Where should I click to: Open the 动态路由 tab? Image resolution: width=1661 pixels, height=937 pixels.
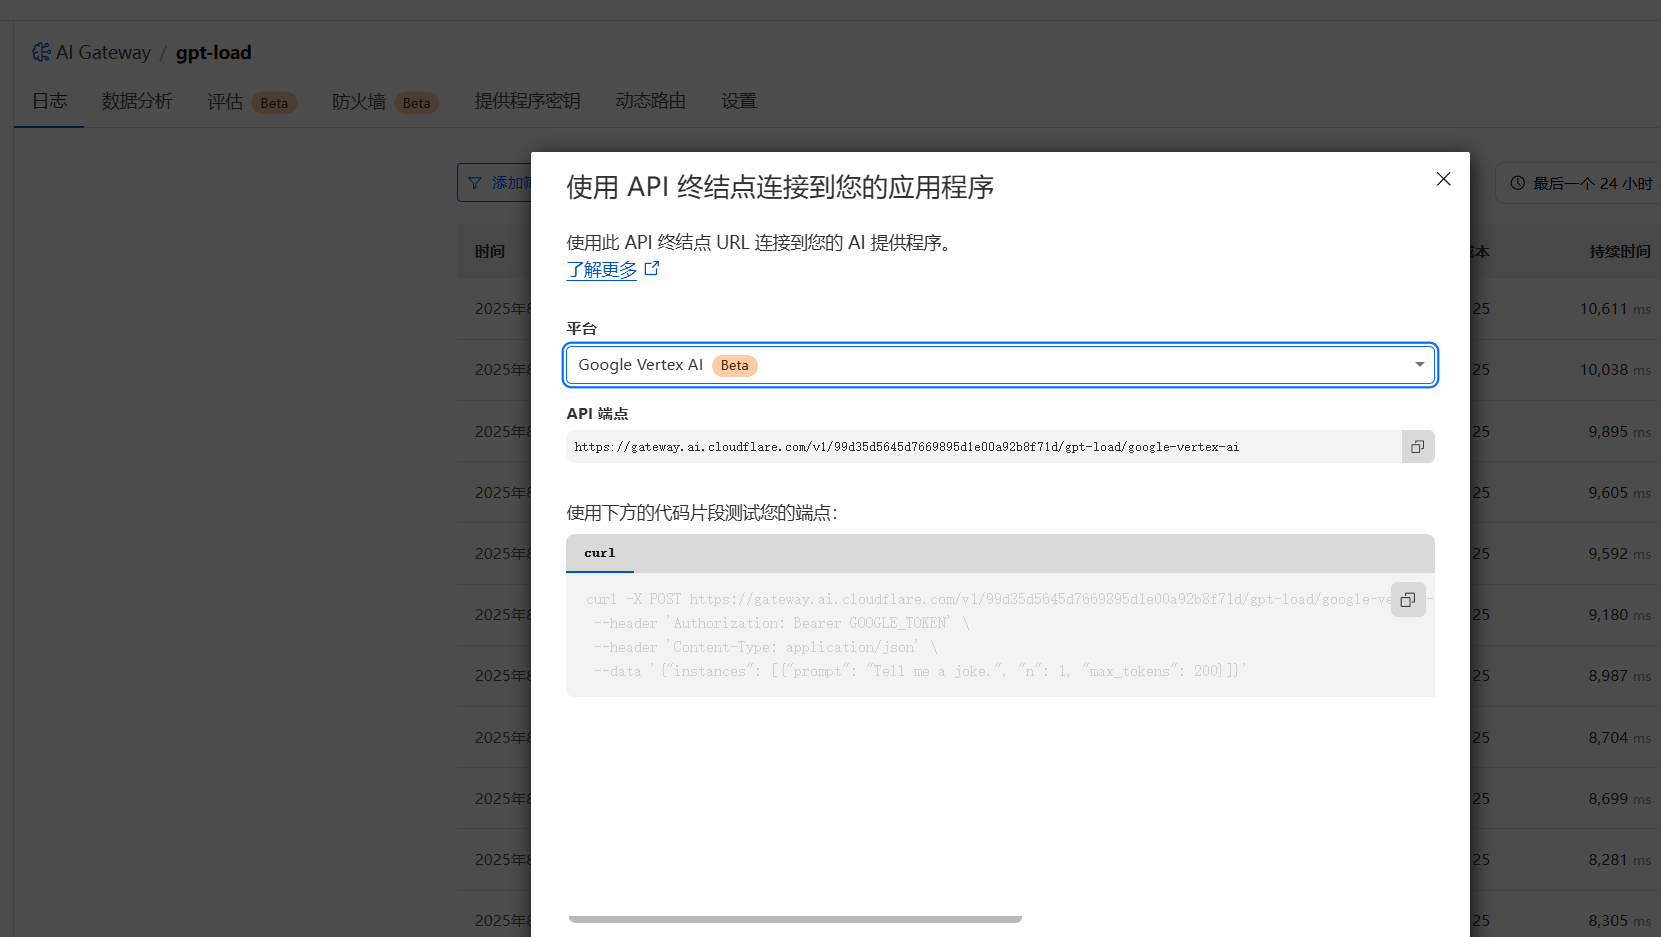click(651, 101)
